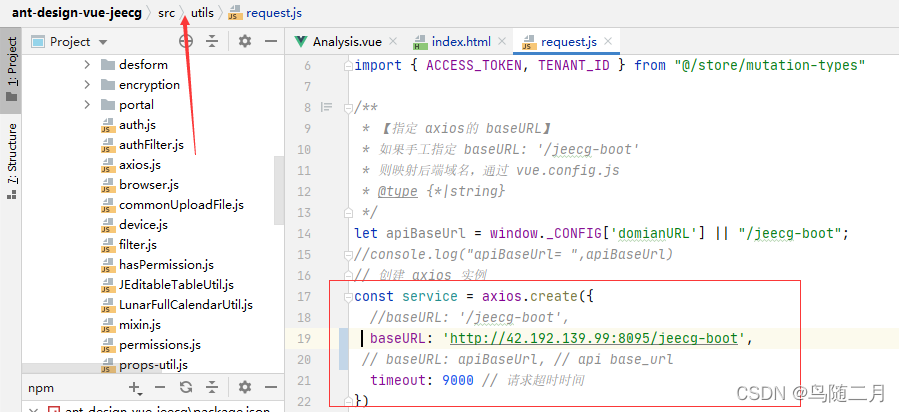Screen dimensions: 899x412
Task: Switch to the index.html tab
Action: 460,42
